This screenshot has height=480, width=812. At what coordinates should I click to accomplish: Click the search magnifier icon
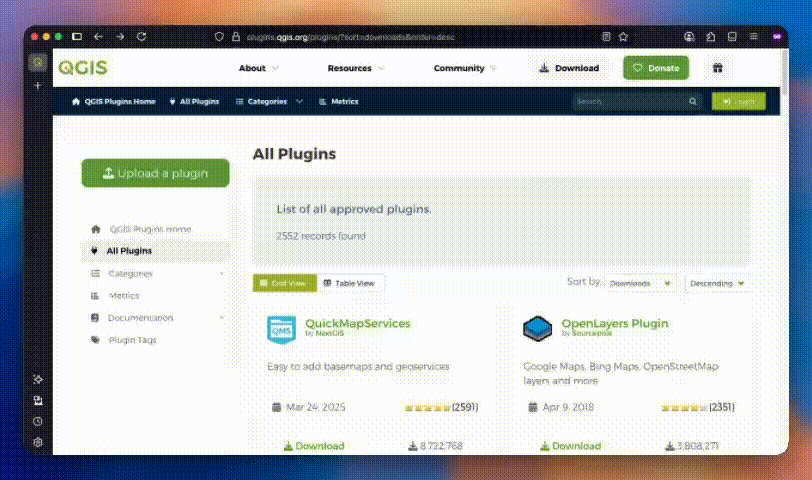point(692,101)
